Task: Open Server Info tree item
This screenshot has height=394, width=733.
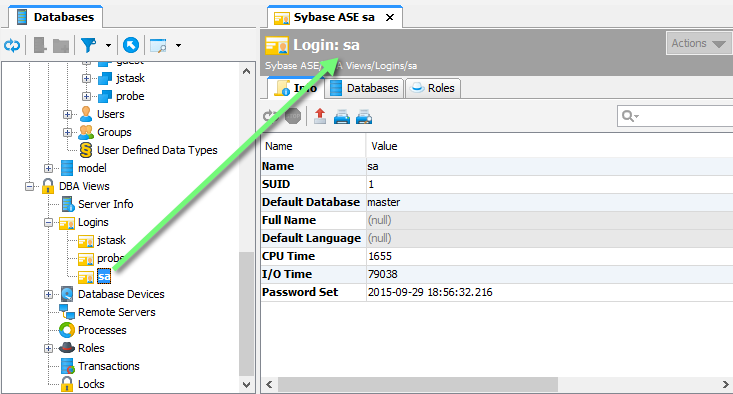Action: [x=106, y=204]
